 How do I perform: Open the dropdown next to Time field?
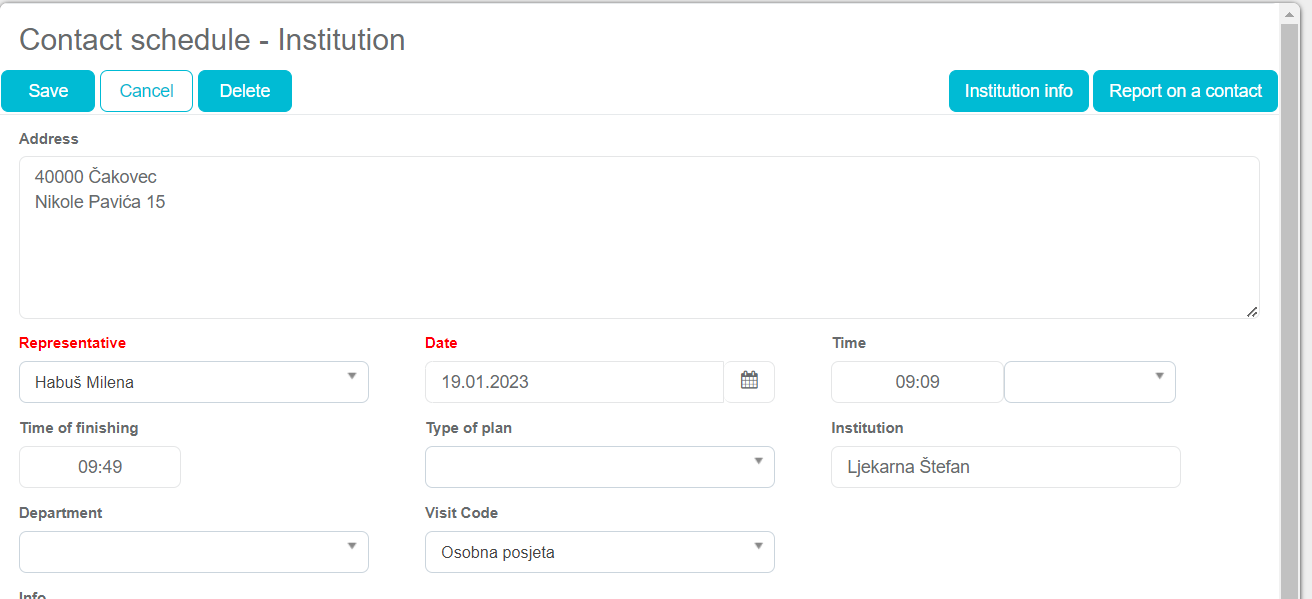1089,382
